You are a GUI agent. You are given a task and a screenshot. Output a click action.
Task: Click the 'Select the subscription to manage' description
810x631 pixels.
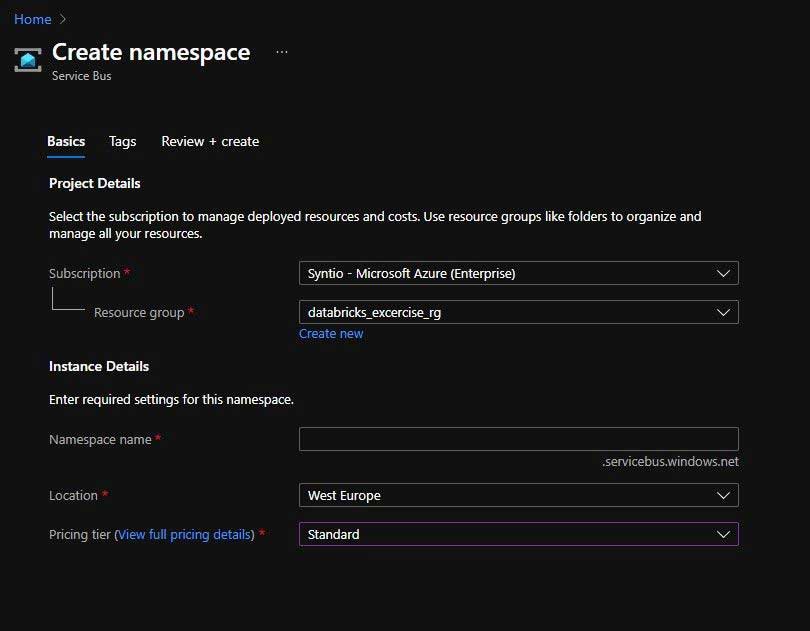pos(375,225)
